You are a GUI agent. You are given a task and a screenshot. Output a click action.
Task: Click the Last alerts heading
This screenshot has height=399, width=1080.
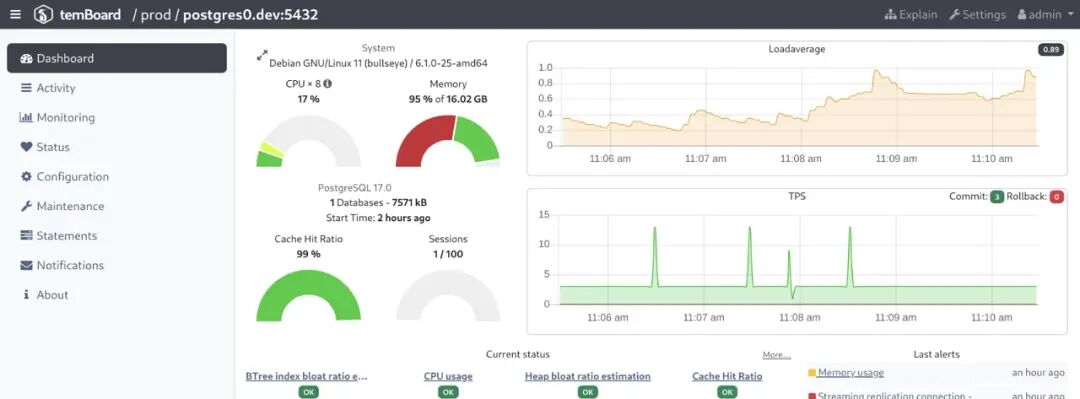click(x=936, y=354)
